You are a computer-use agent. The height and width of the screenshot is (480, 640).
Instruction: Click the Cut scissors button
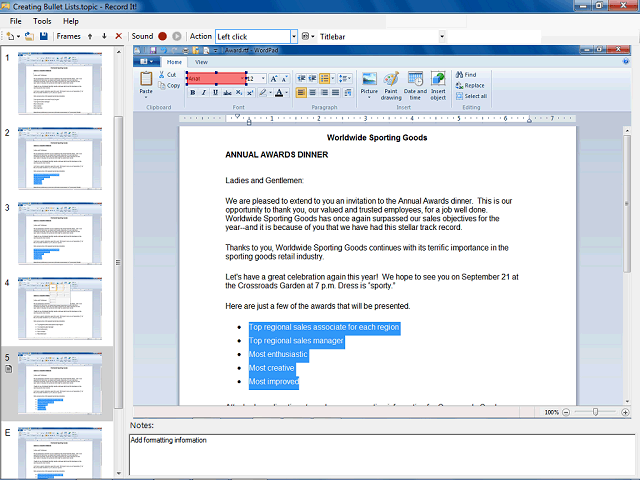[168, 75]
